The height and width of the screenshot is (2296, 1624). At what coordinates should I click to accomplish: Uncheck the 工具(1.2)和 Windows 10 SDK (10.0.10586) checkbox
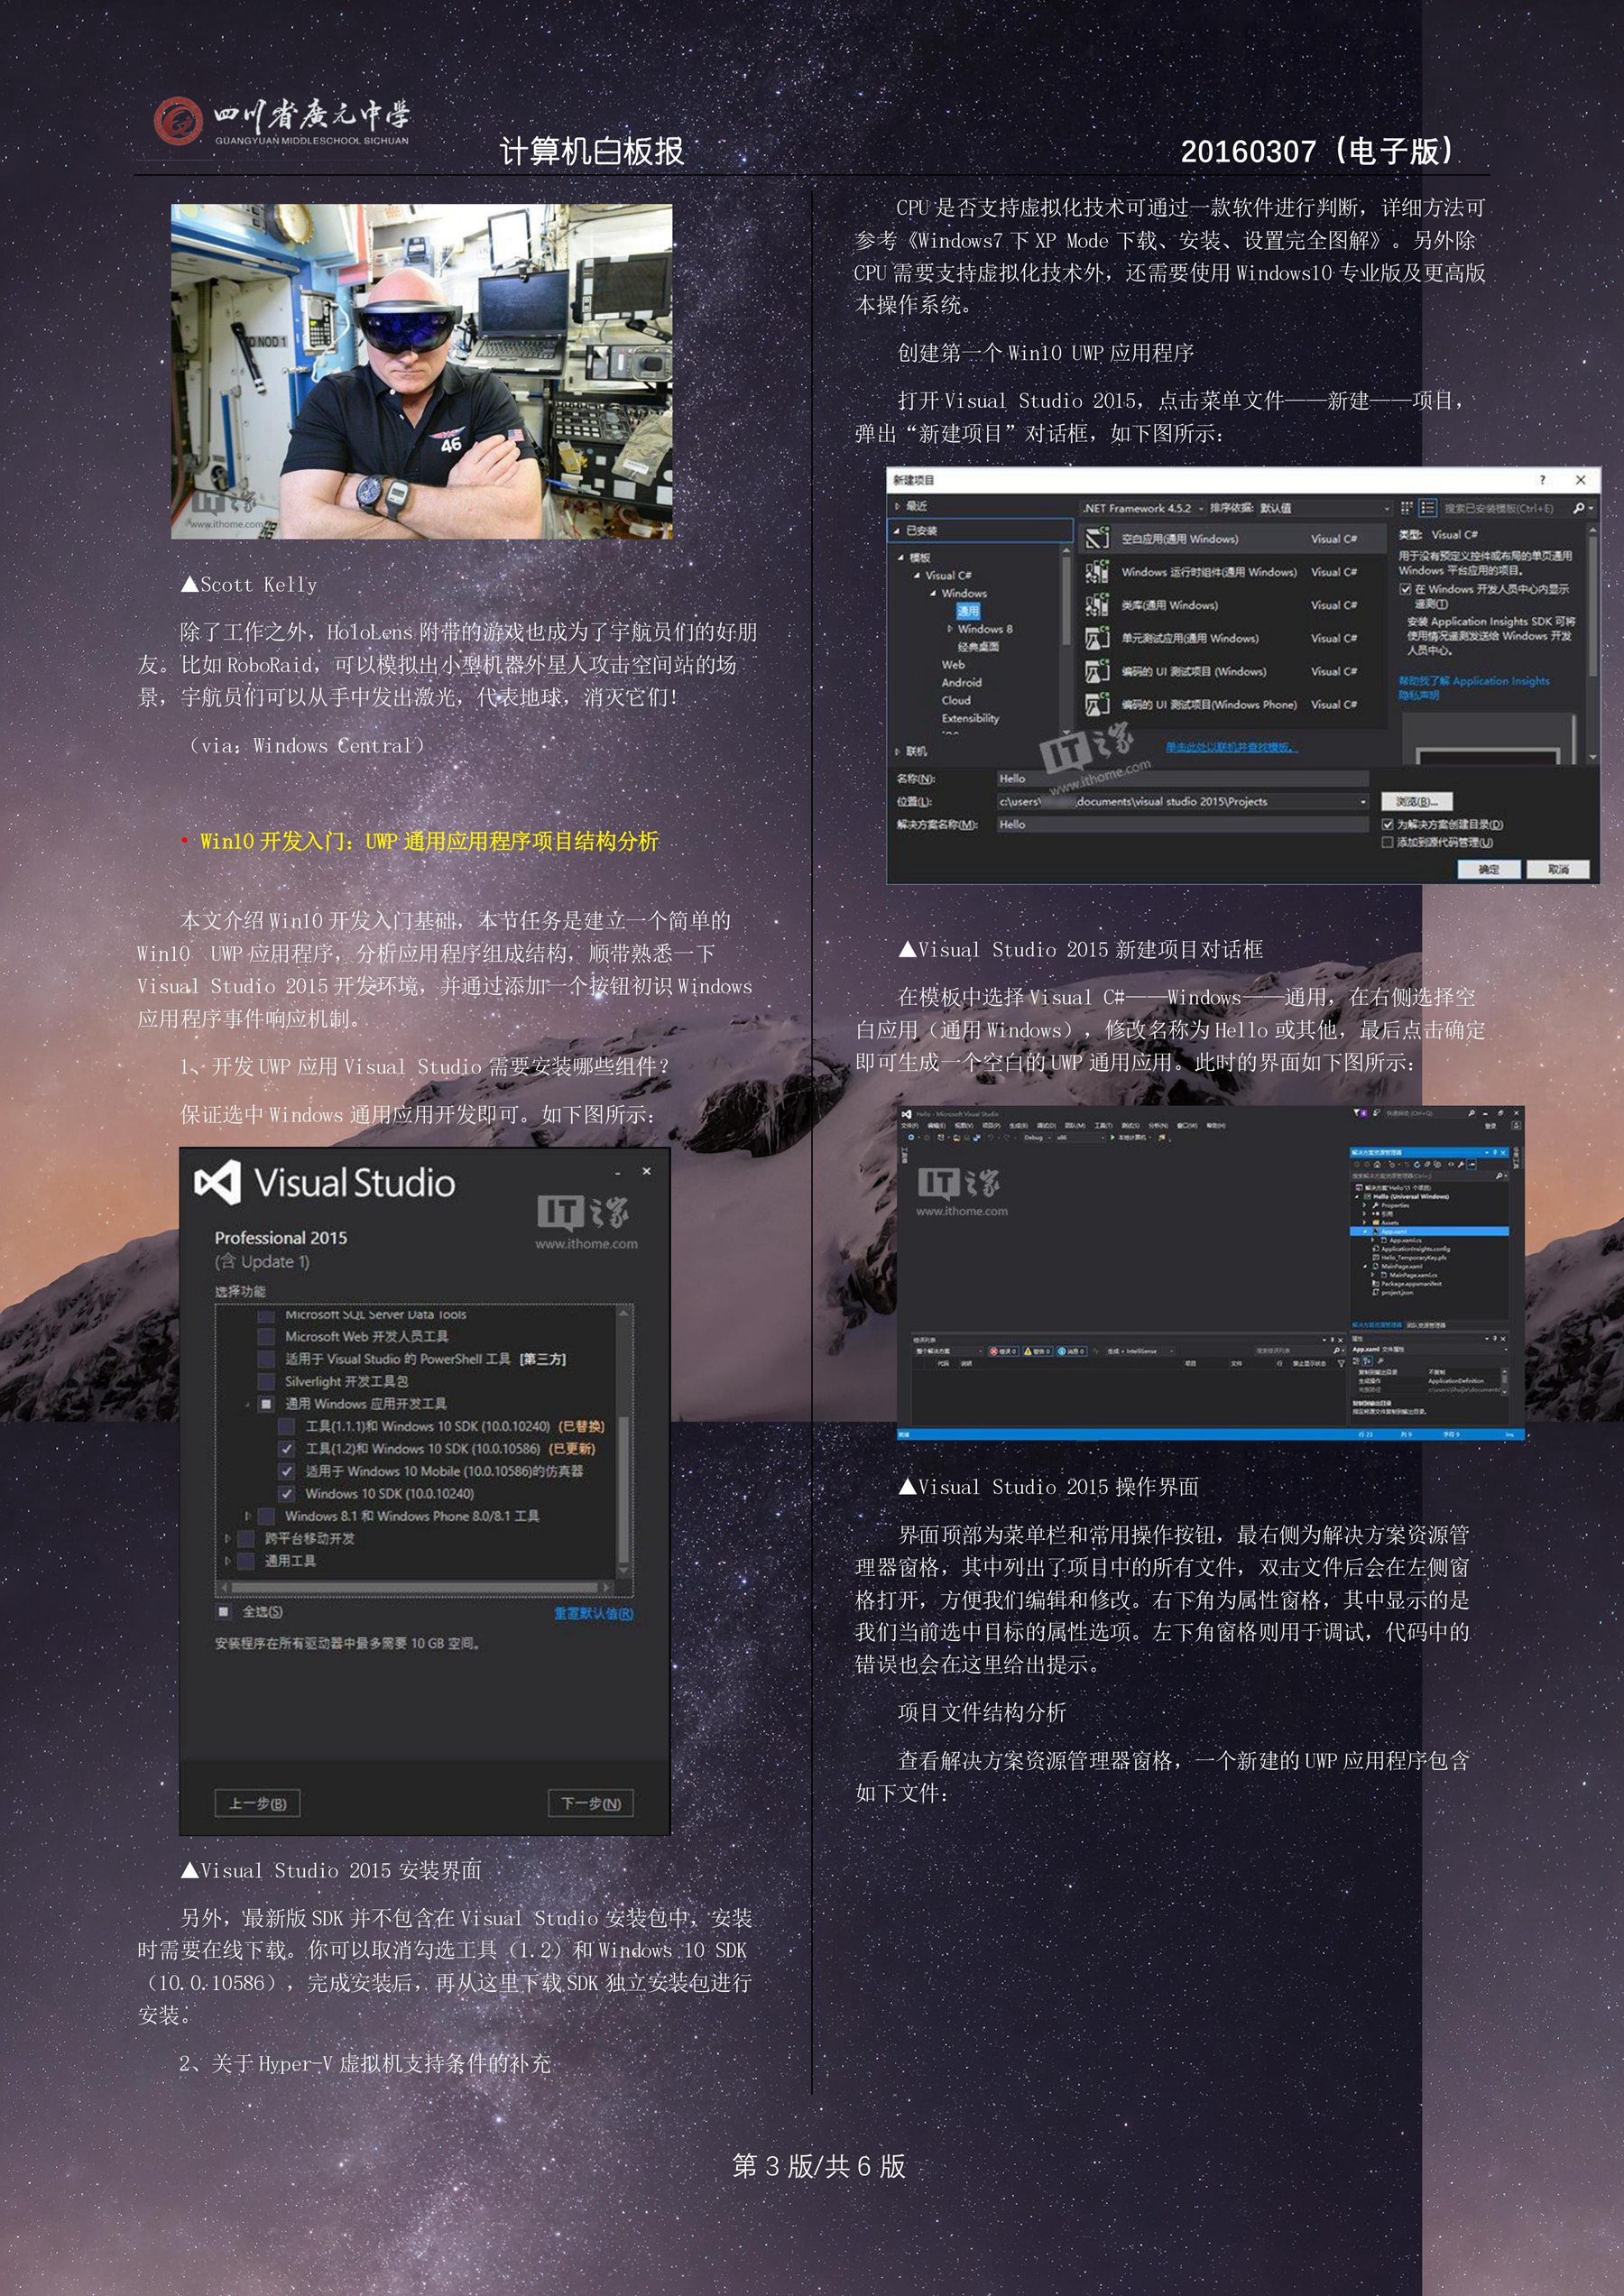pyautogui.click(x=286, y=1449)
